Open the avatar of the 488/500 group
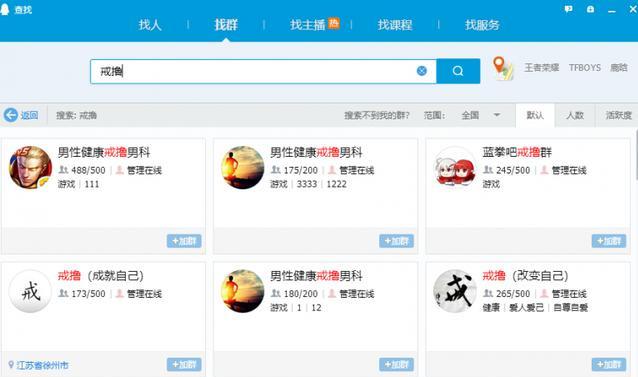Screen dimensions: 638x377 pyautogui.click(x=31, y=168)
